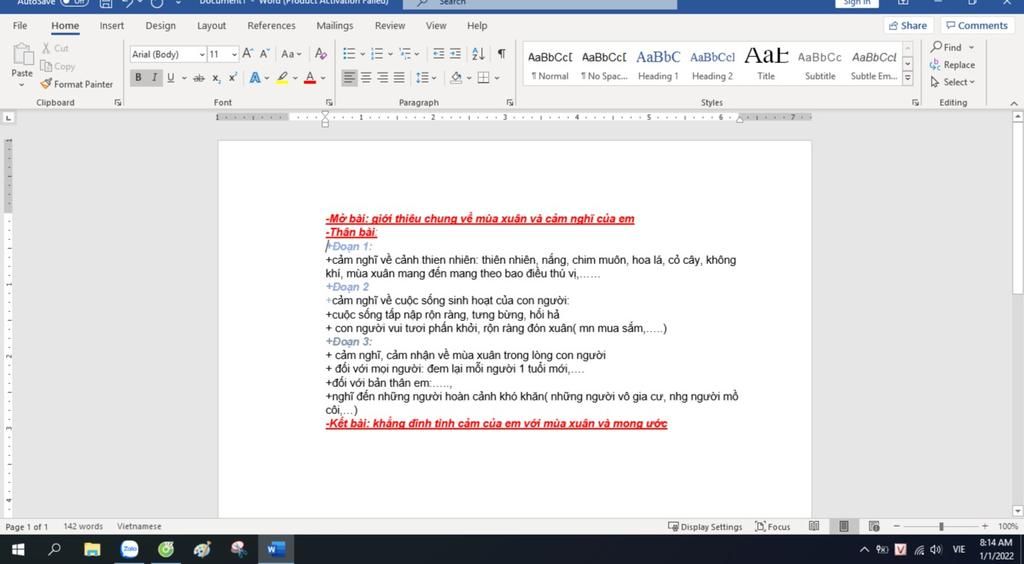Switch to Read Mode view
This screenshot has height=564, width=1024.
pyautogui.click(x=814, y=526)
